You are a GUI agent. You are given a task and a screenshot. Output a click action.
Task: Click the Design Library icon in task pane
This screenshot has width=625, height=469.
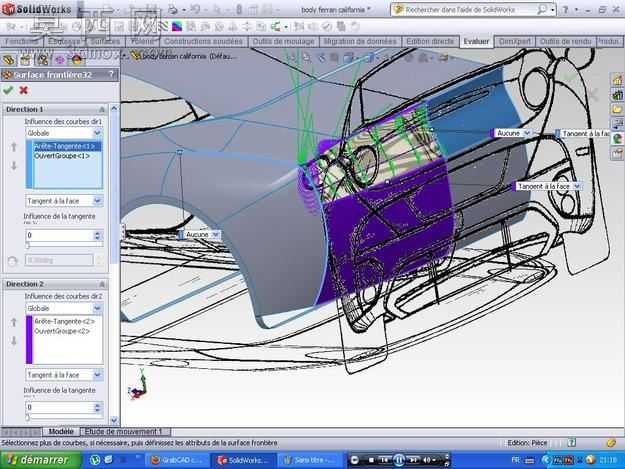click(x=617, y=95)
